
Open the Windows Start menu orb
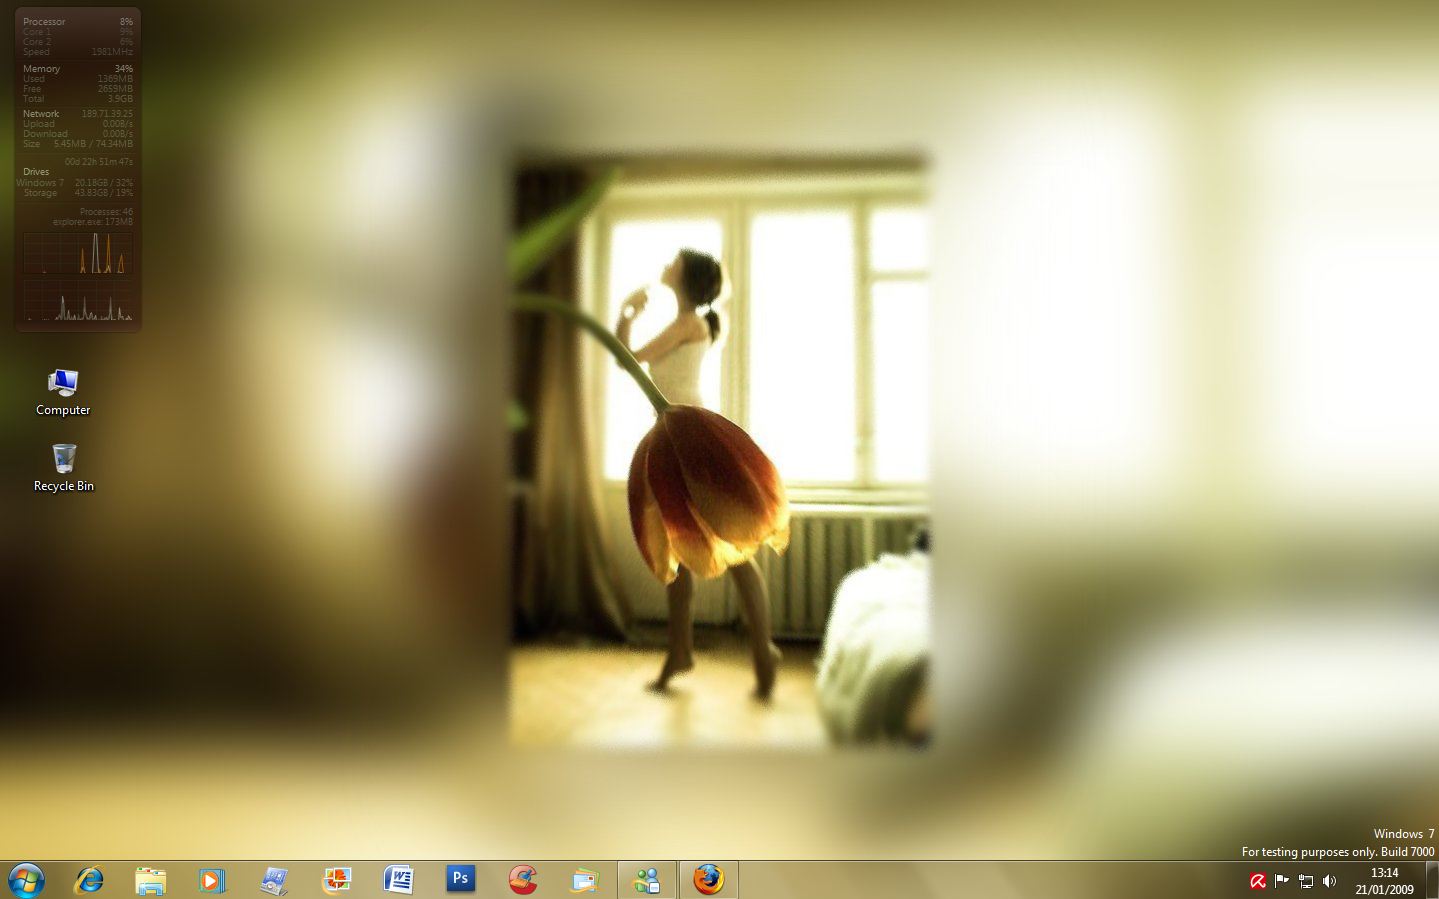[x=26, y=880]
